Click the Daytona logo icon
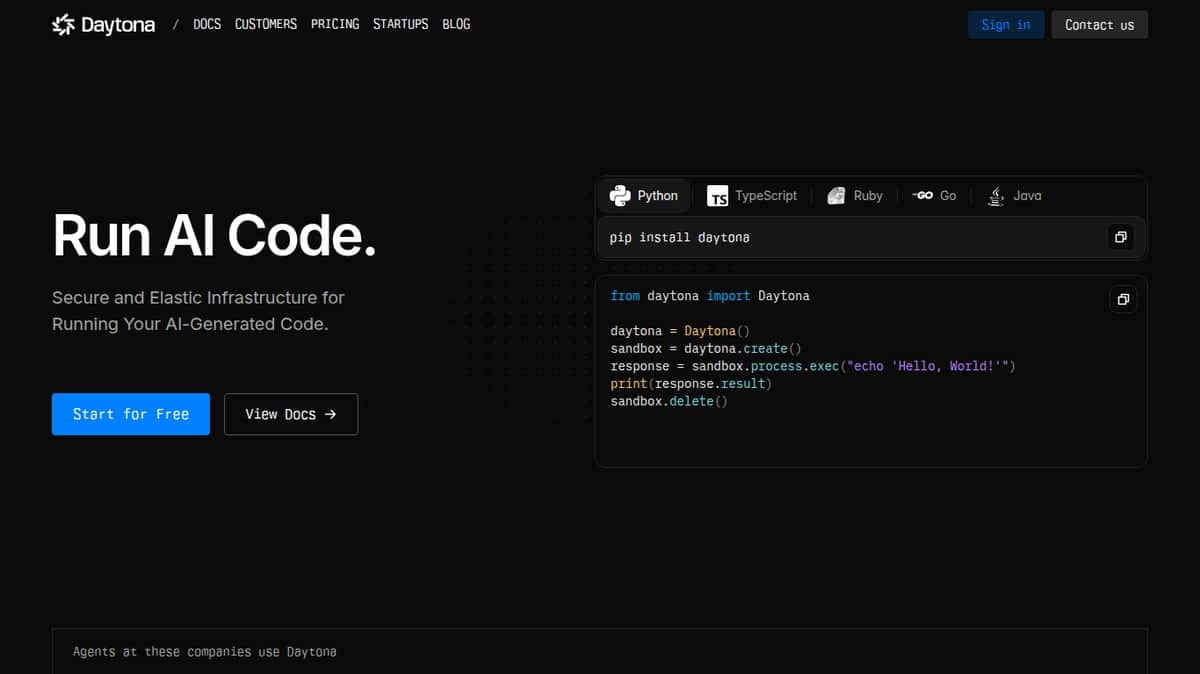Image resolution: width=1200 pixels, height=674 pixels. (x=63, y=25)
